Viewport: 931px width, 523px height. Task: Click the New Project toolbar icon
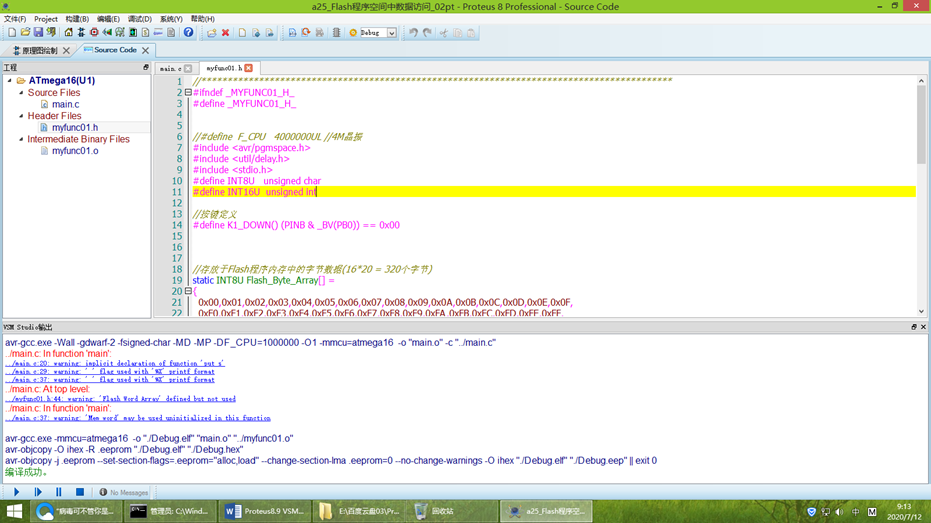(x=12, y=33)
